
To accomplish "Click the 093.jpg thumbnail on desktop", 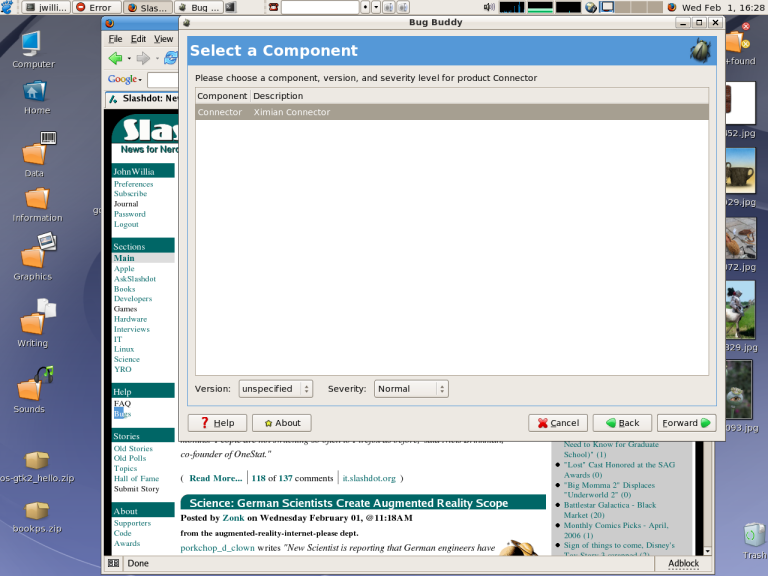I will (x=739, y=389).
